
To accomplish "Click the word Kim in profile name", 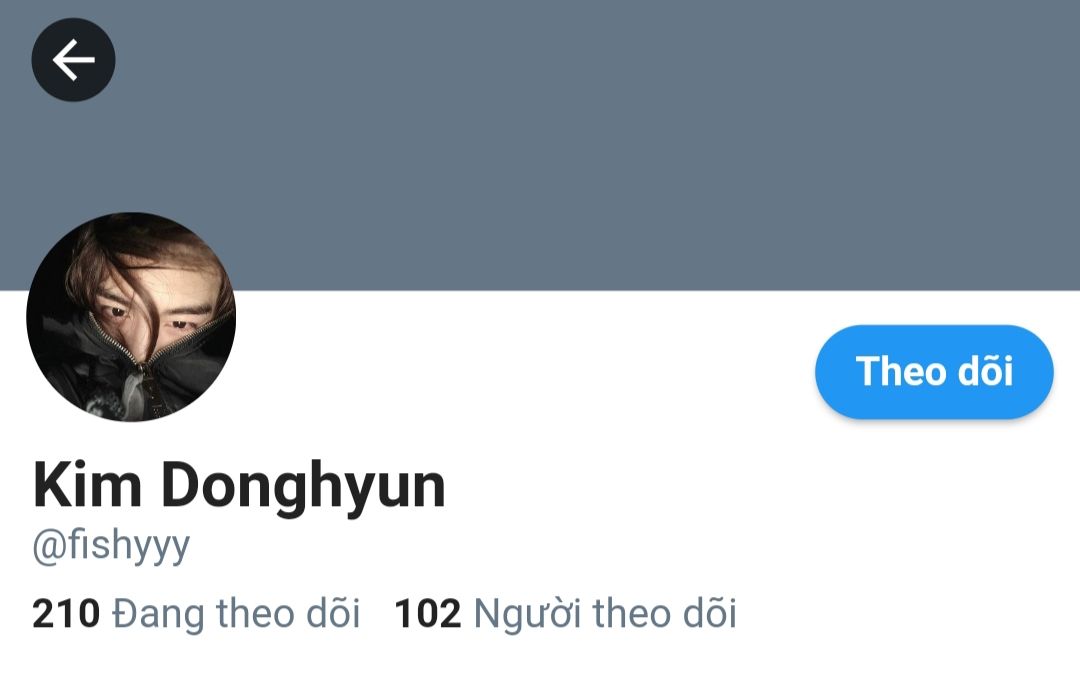I will click(x=87, y=485).
